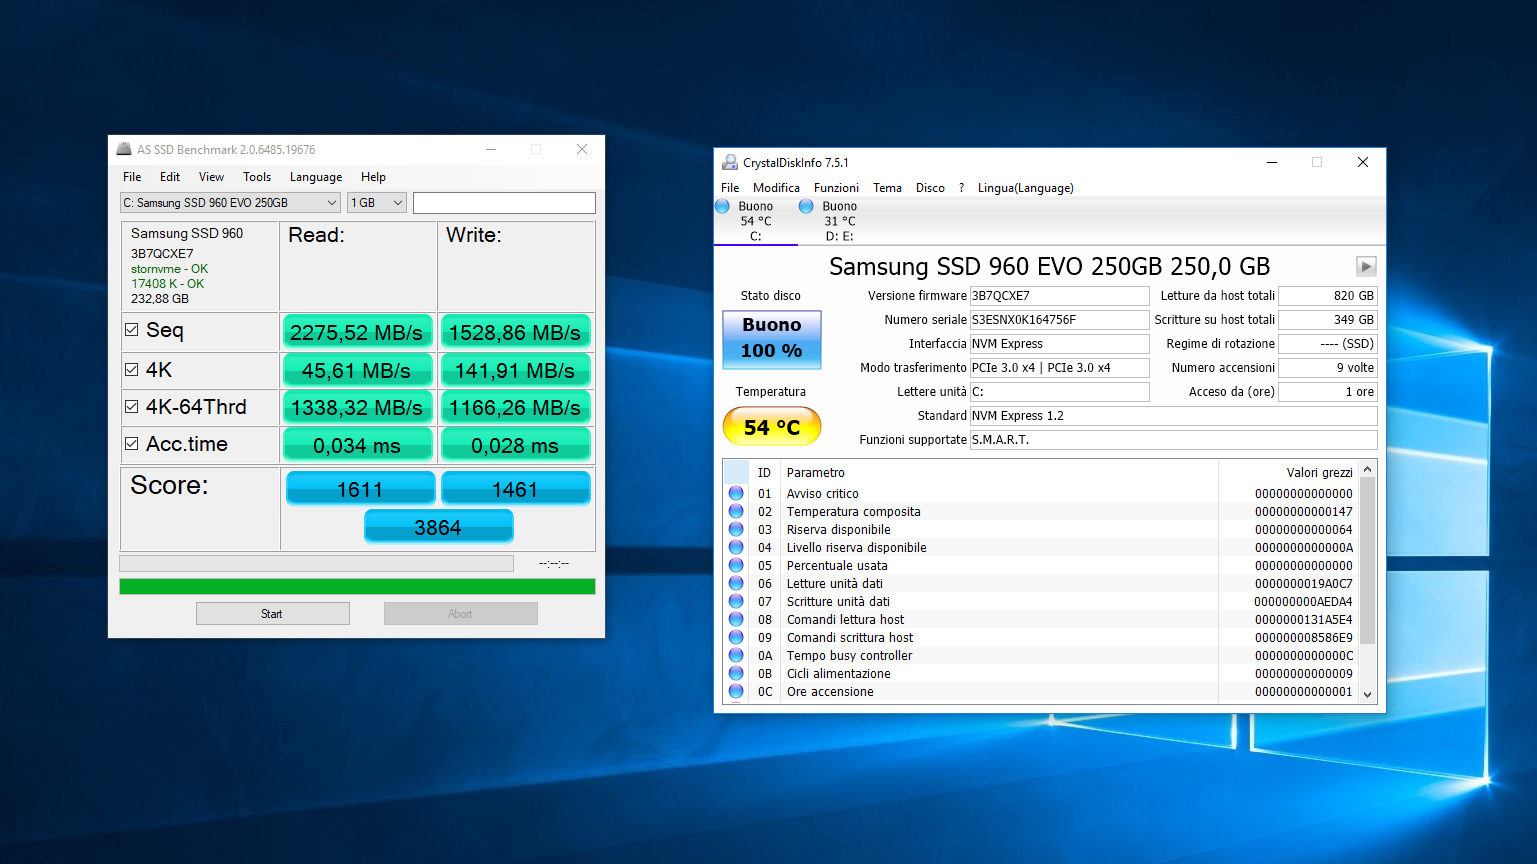Image resolution: width=1537 pixels, height=864 pixels.
Task: Toggle the Seq test checkbox
Action: (131, 330)
